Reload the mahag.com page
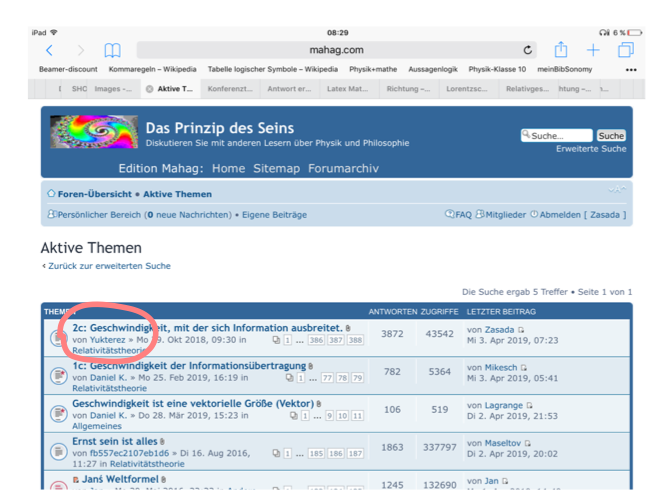661x493 pixels. (527, 50)
